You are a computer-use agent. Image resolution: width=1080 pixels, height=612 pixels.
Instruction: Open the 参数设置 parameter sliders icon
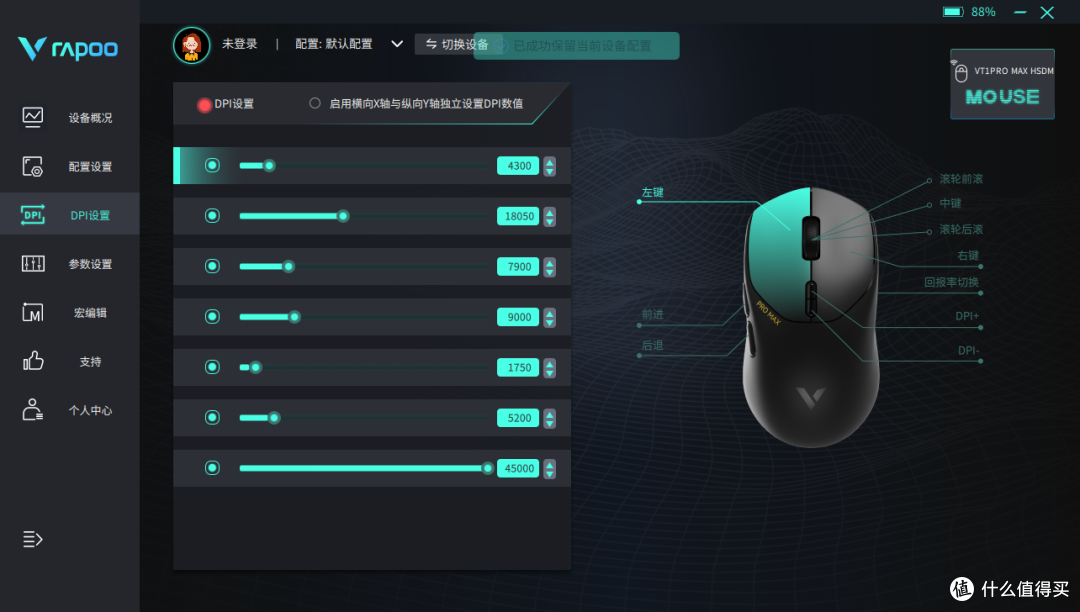[x=32, y=264]
